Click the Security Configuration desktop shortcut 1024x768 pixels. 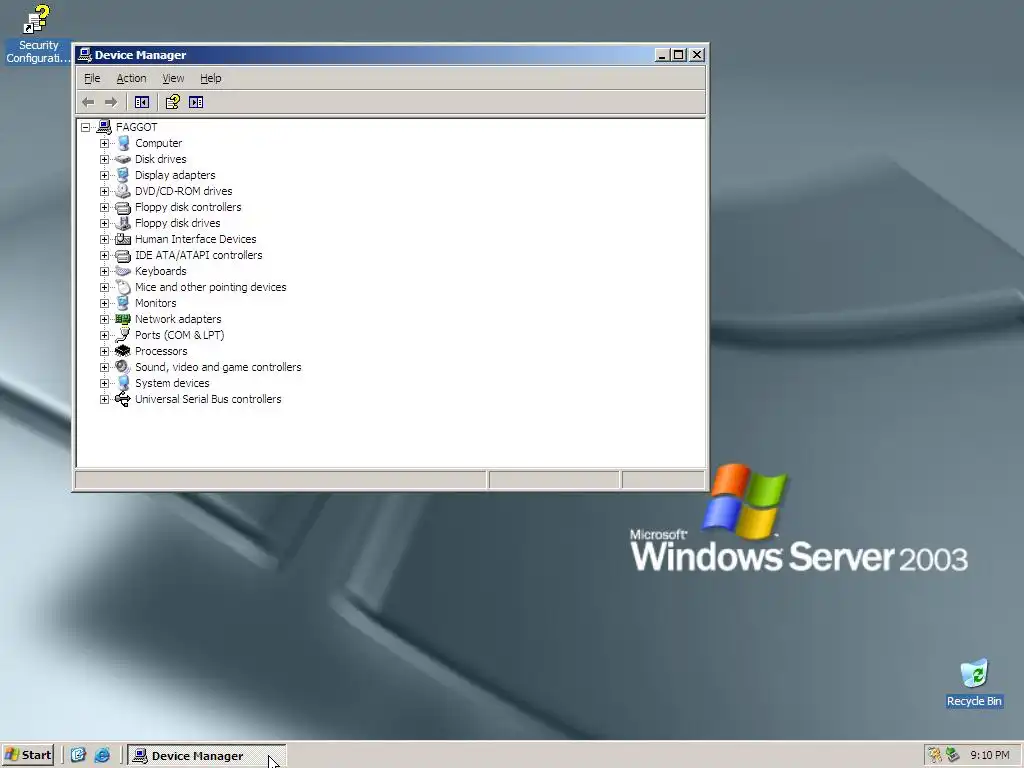click(37, 34)
